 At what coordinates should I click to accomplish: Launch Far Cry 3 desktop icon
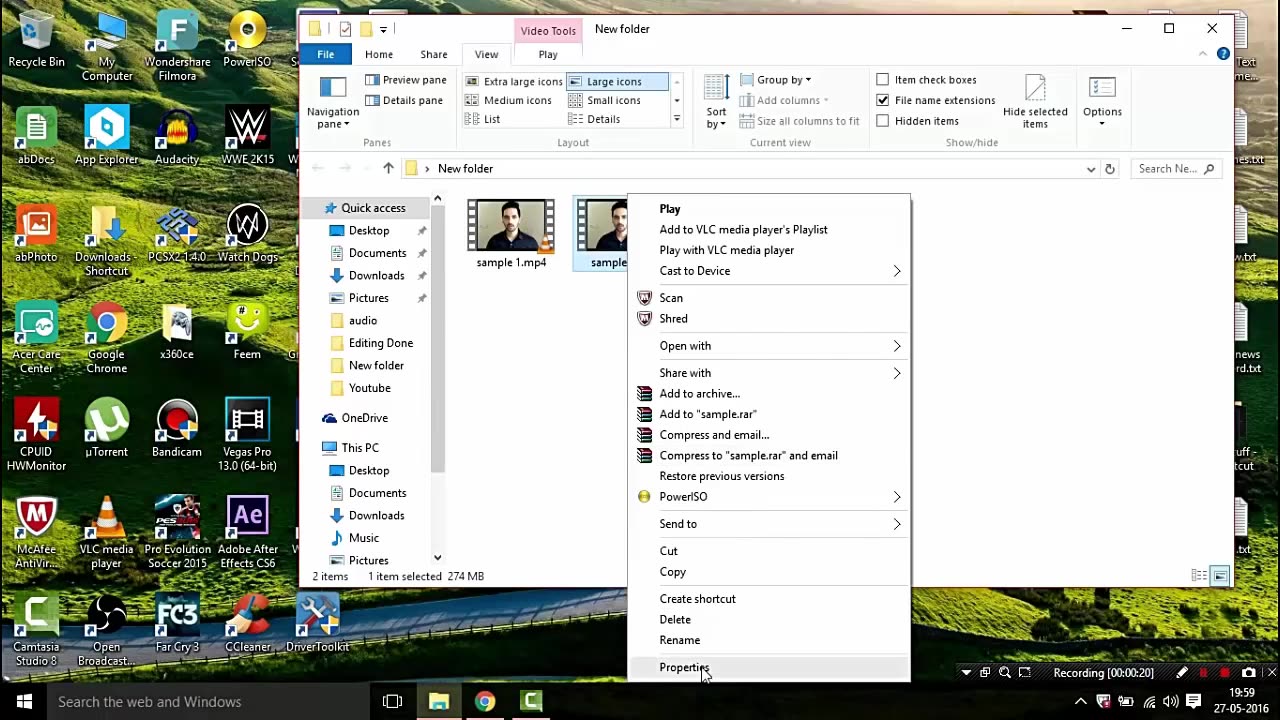(x=177, y=625)
